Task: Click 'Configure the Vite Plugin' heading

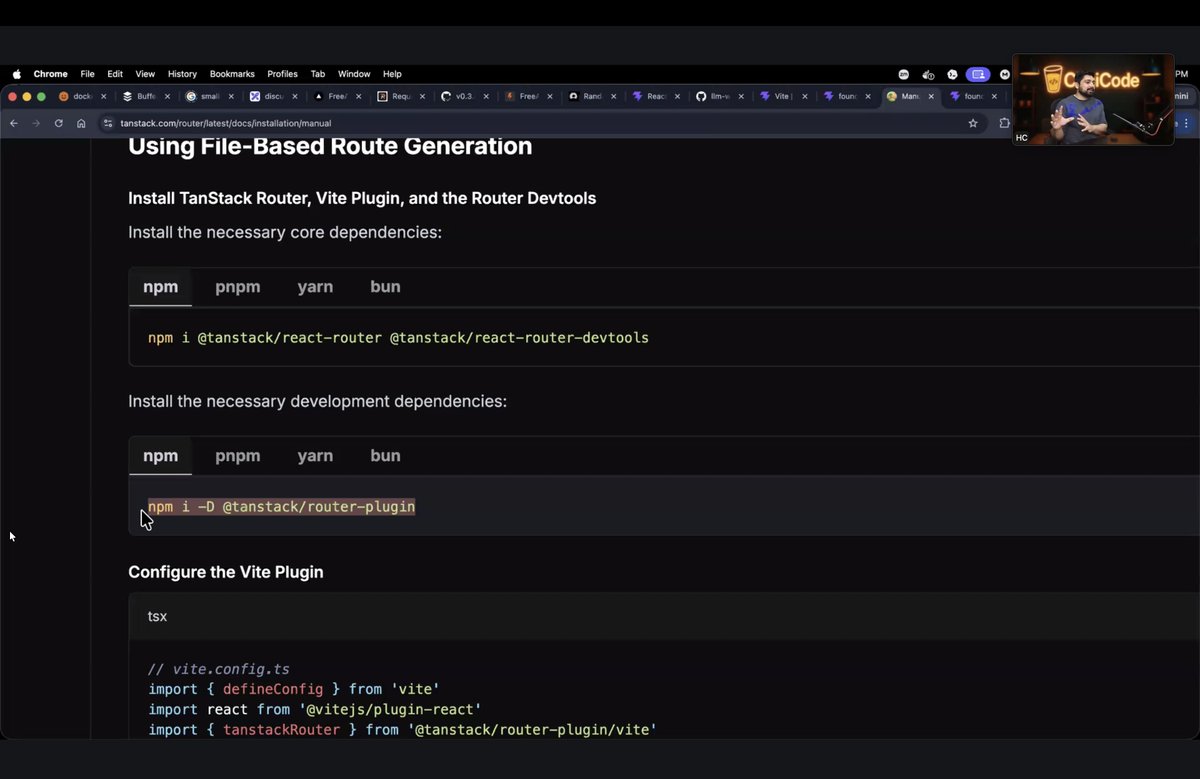Action: 226,572
